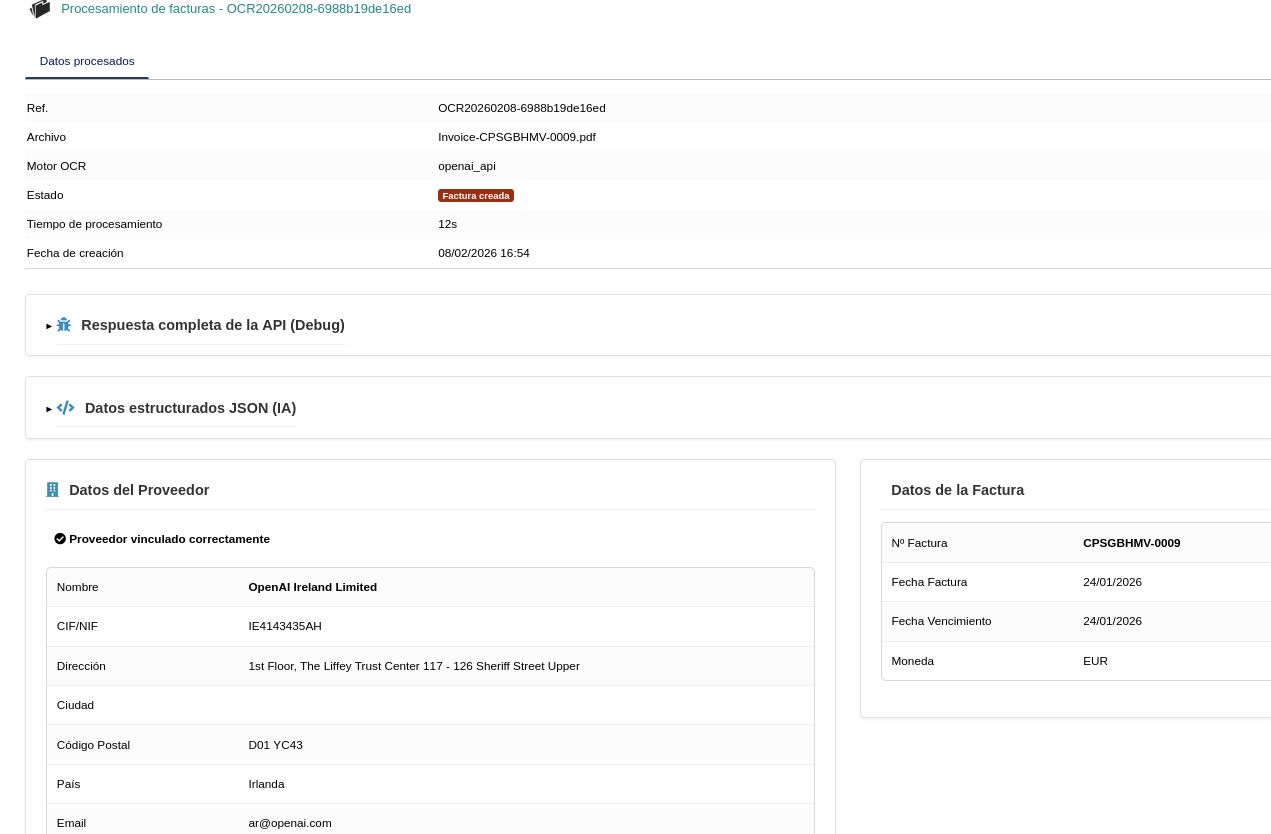1271x834 pixels.
Task: Open the OpenAI Ireland Limited supplier name
Action: (312, 587)
